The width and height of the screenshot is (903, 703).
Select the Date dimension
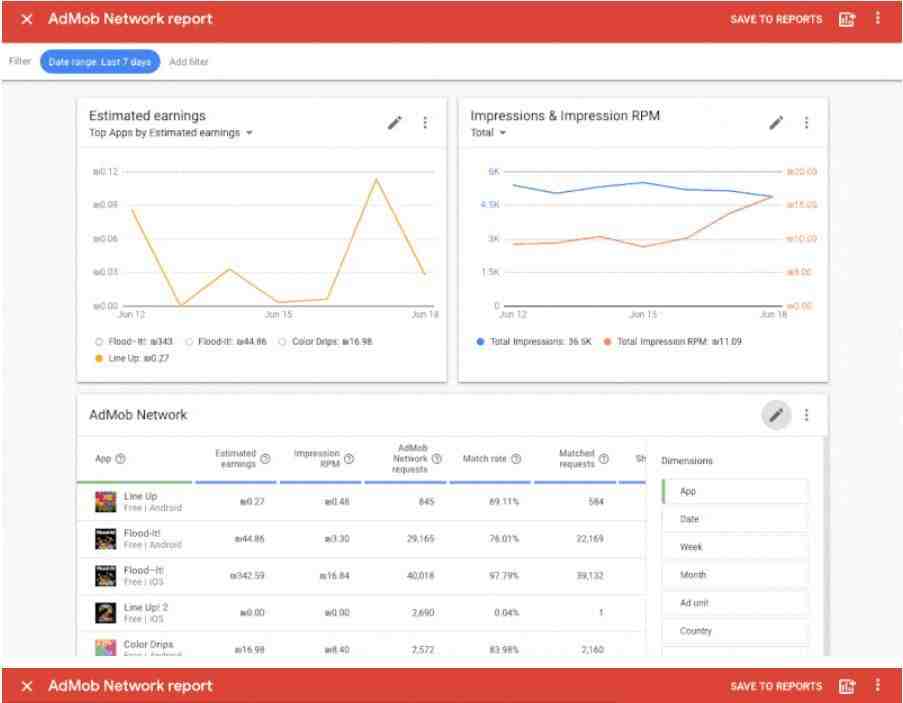735,519
